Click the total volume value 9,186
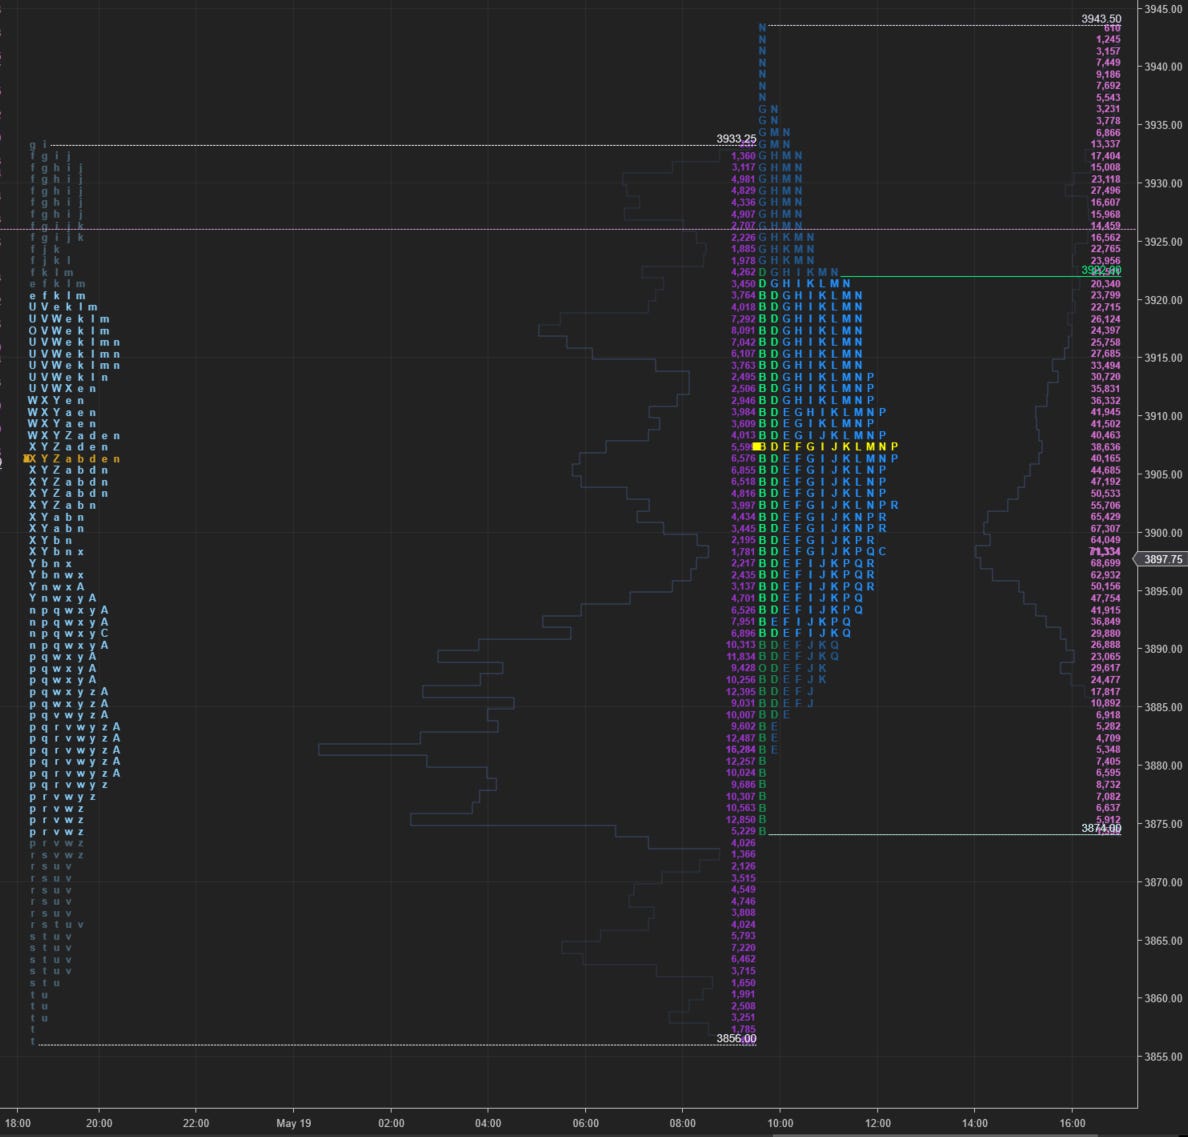 tap(1108, 74)
